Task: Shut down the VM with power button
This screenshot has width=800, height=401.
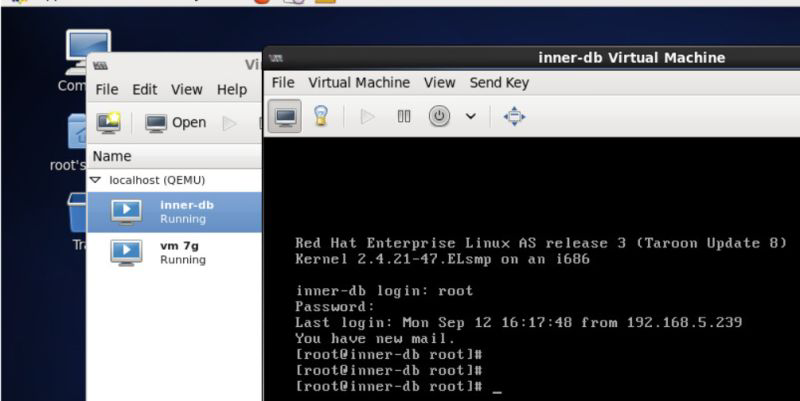Action: tap(439, 116)
